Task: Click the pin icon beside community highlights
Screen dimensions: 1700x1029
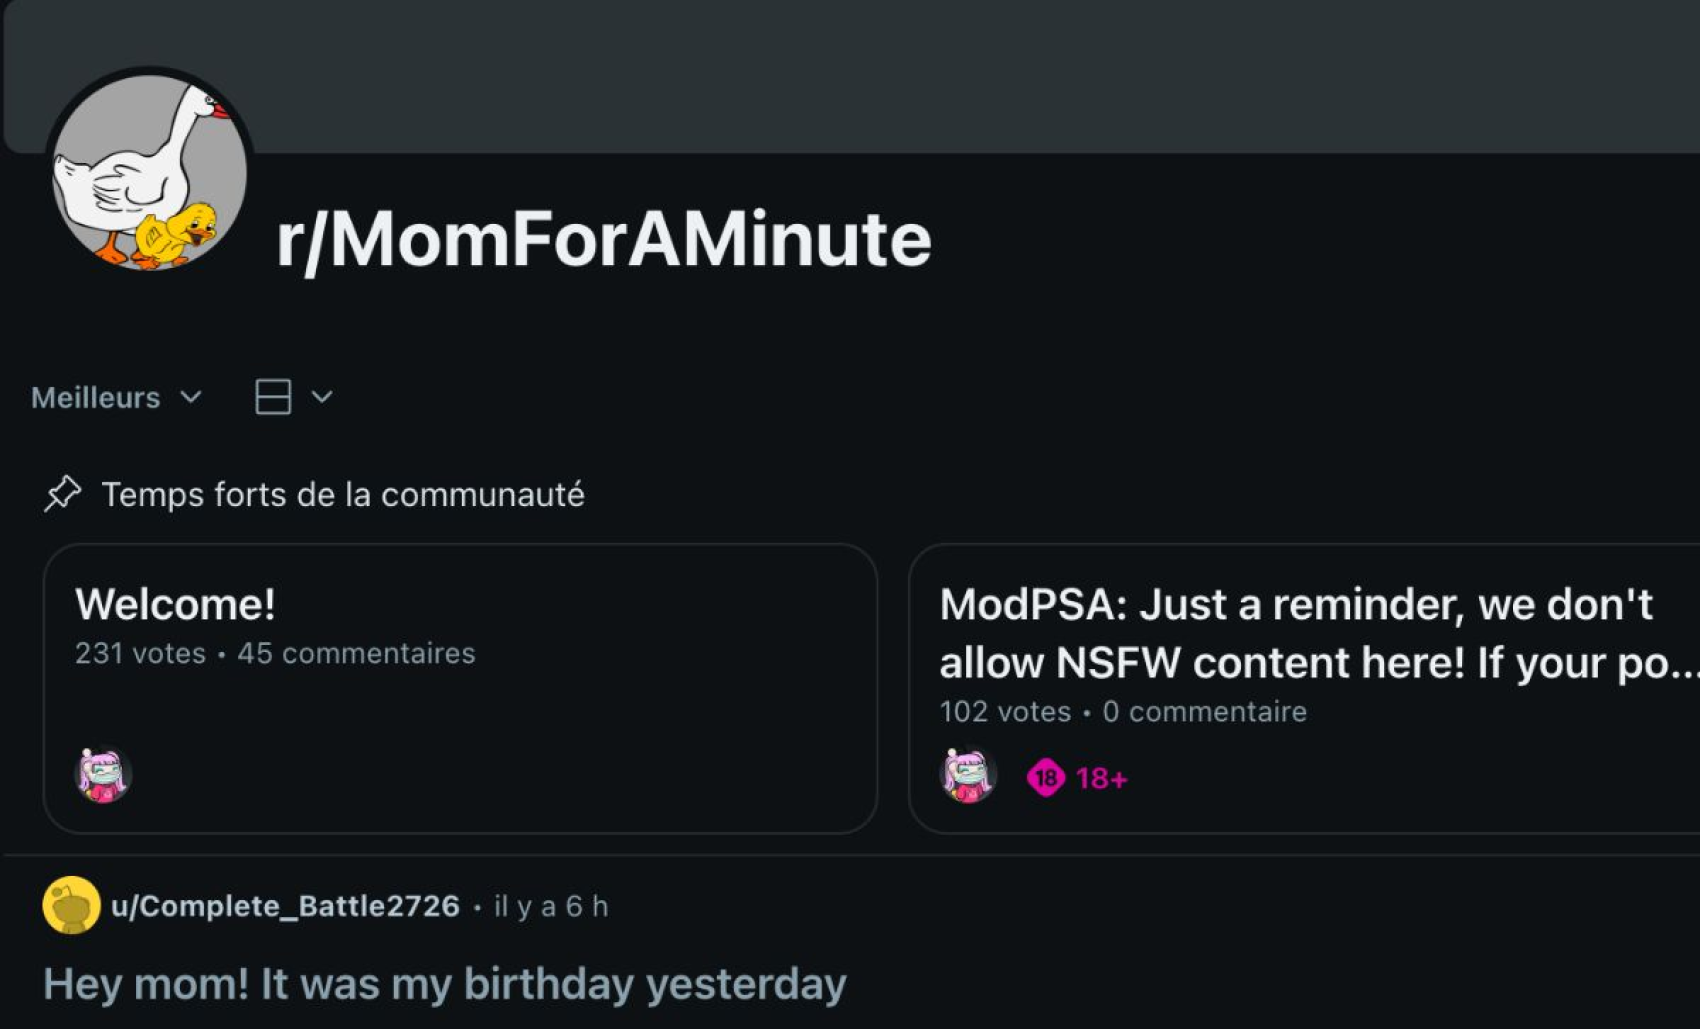Action: (x=62, y=494)
